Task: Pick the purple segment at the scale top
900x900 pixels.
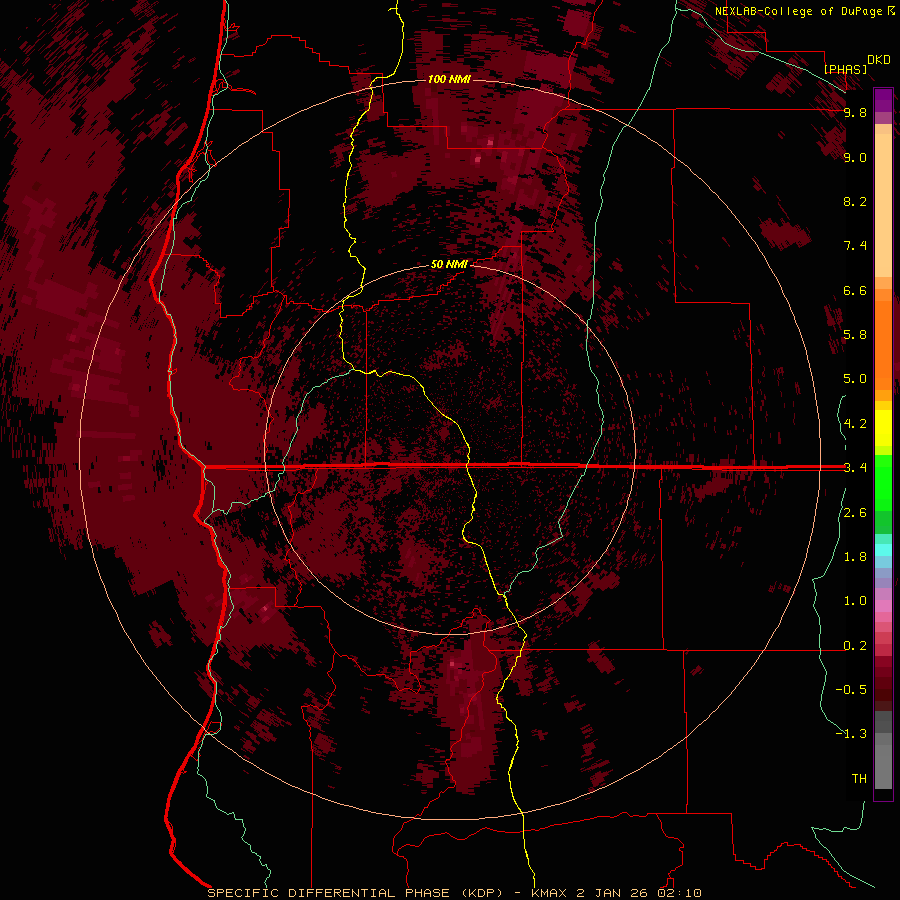Action: [883, 100]
